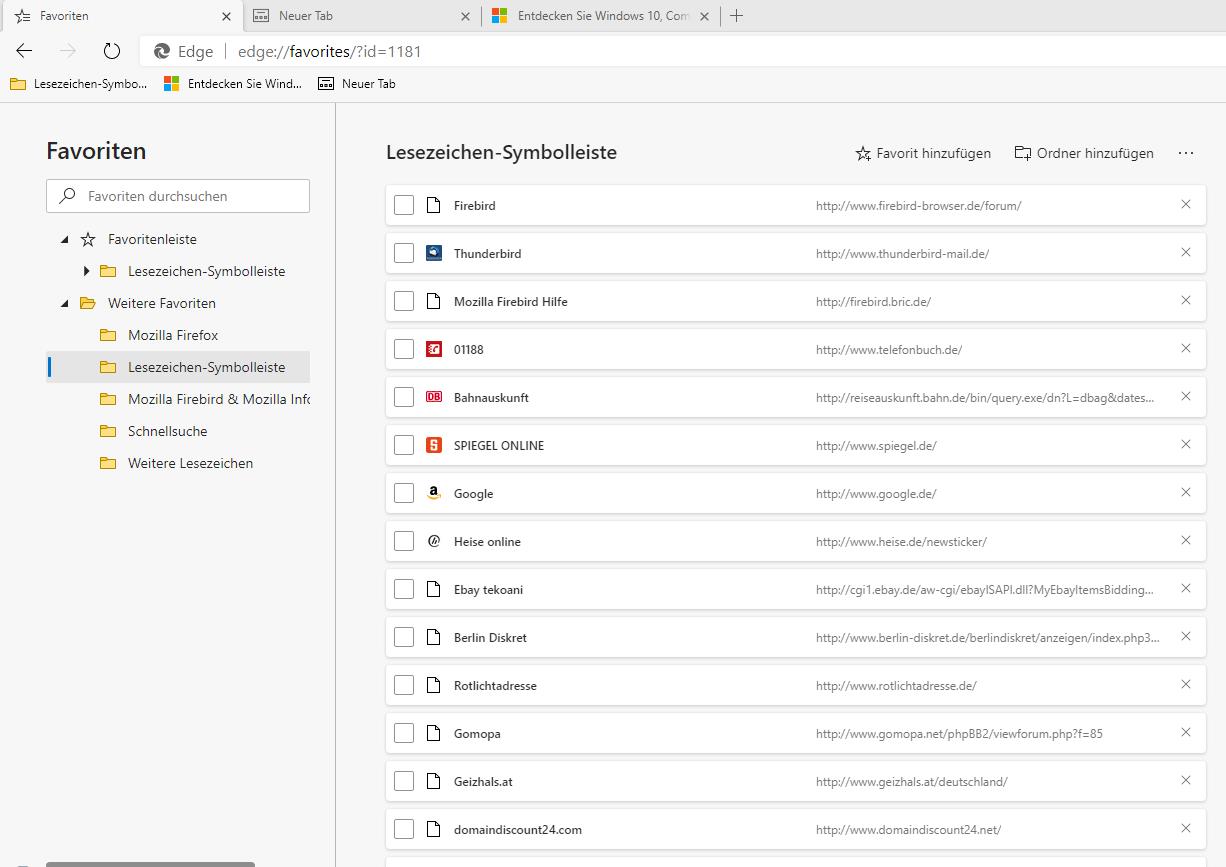Reload the page with the refresh icon
The height and width of the screenshot is (867, 1226).
[112, 51]
